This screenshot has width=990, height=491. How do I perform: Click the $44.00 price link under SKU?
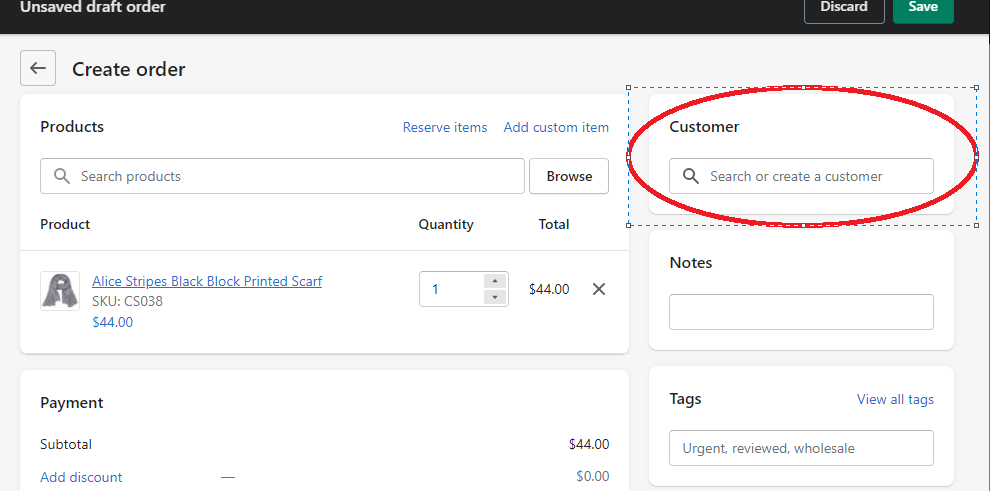pyautogui.click(x=112, y=322)
